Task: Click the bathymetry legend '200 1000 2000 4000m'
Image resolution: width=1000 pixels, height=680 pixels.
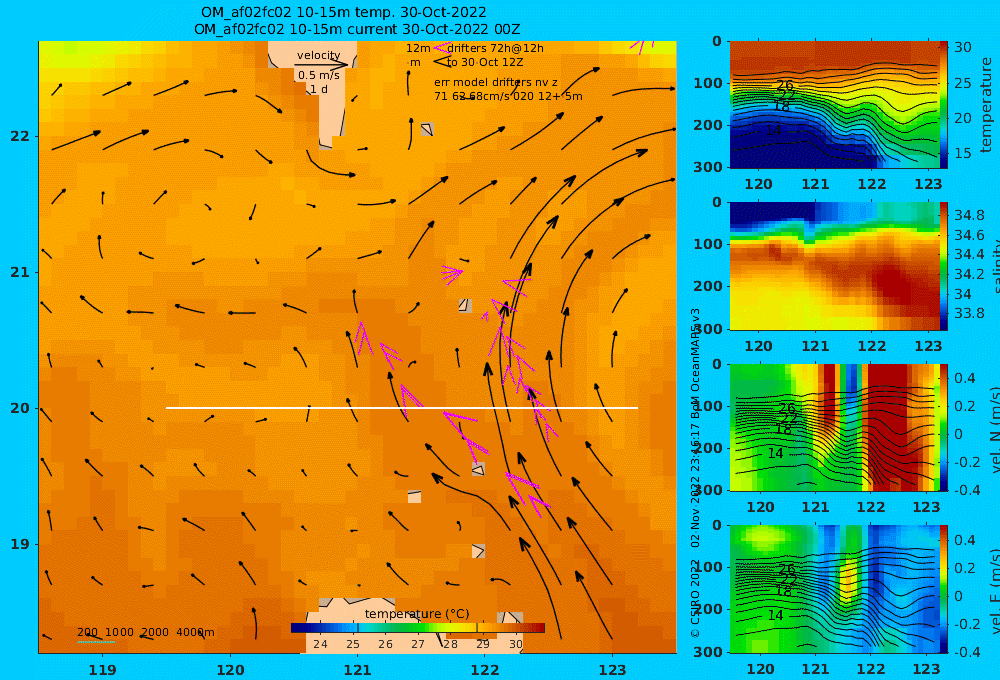Action: pyautogui.click(x=145, y=632)
